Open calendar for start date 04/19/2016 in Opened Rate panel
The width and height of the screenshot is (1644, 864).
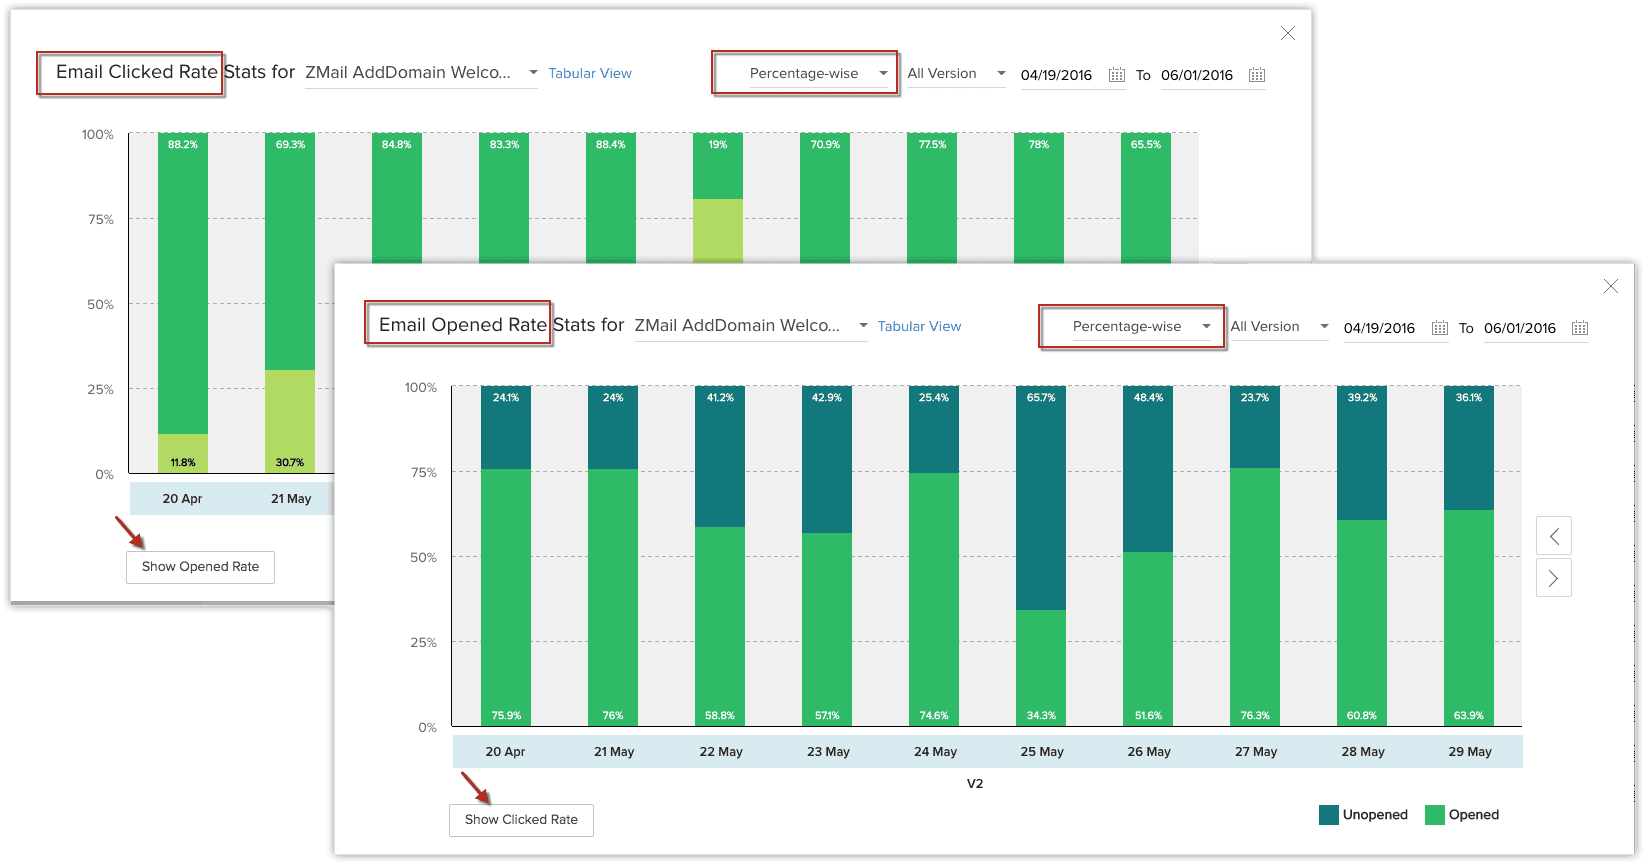click(1440, 328)
